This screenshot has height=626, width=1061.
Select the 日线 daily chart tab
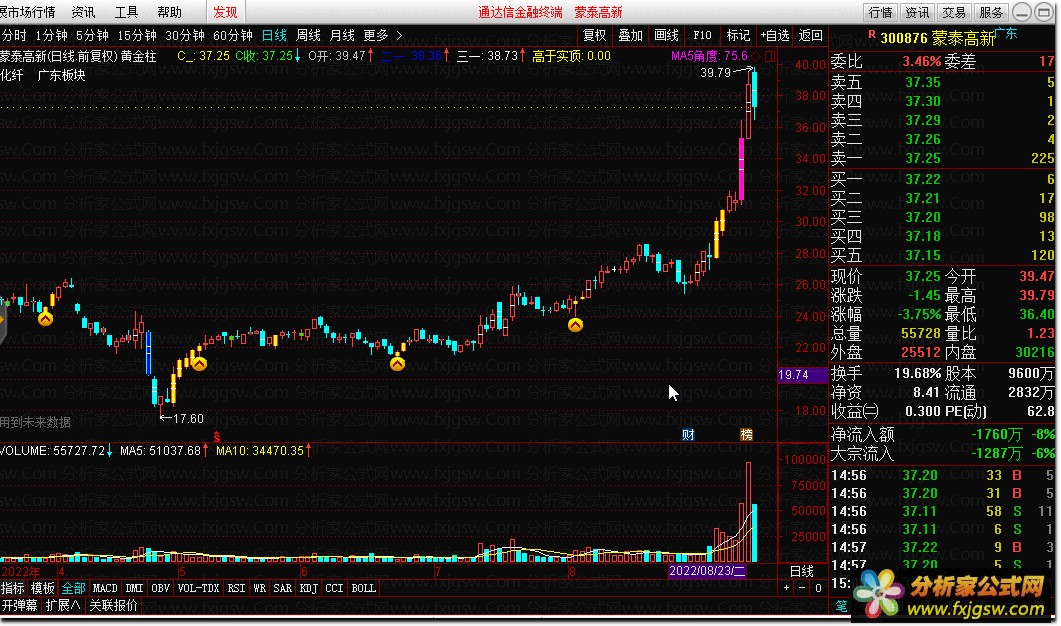274,35
